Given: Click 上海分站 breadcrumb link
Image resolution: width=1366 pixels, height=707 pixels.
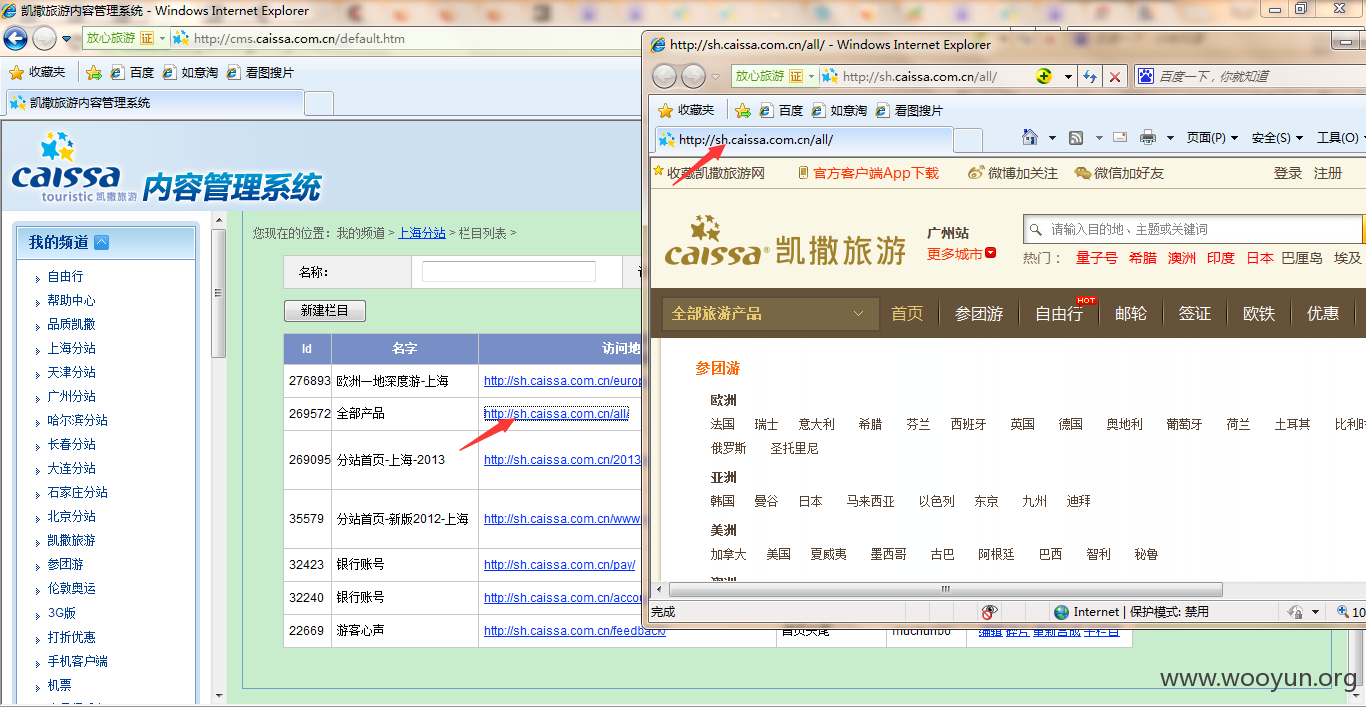Looking at the screenshot, I should point(422,233).
